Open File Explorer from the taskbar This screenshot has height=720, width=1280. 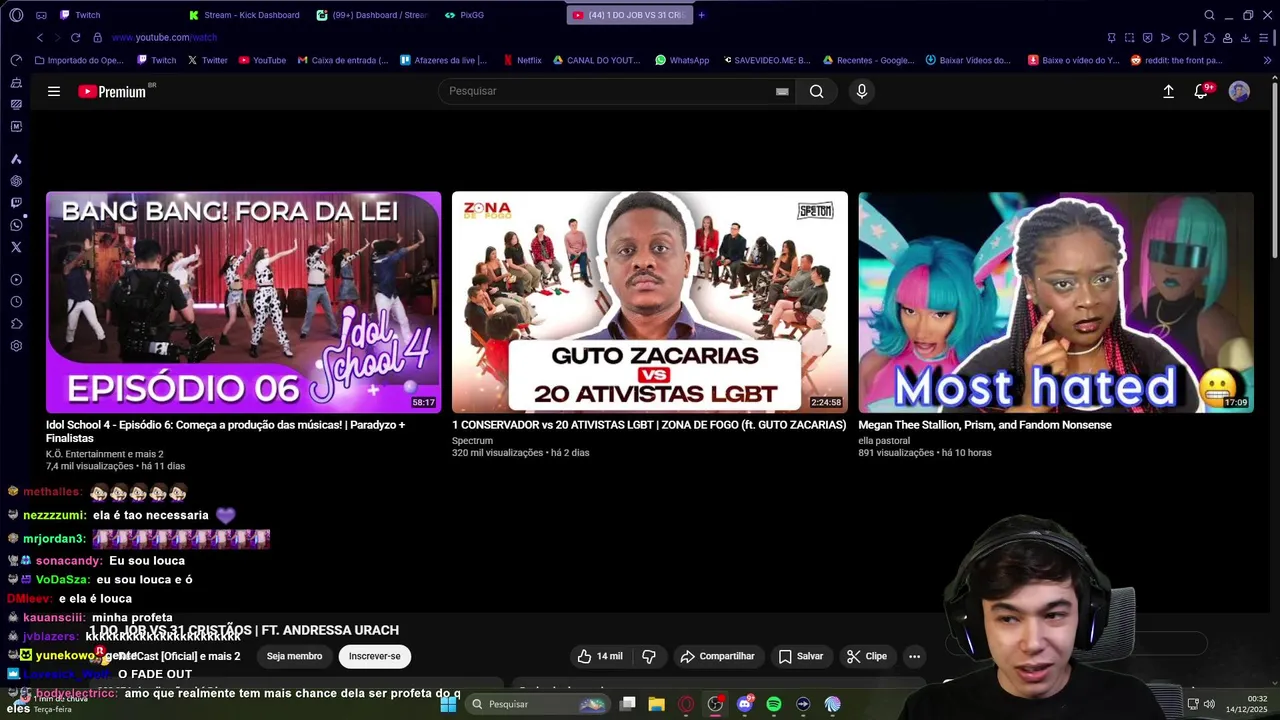656,704
